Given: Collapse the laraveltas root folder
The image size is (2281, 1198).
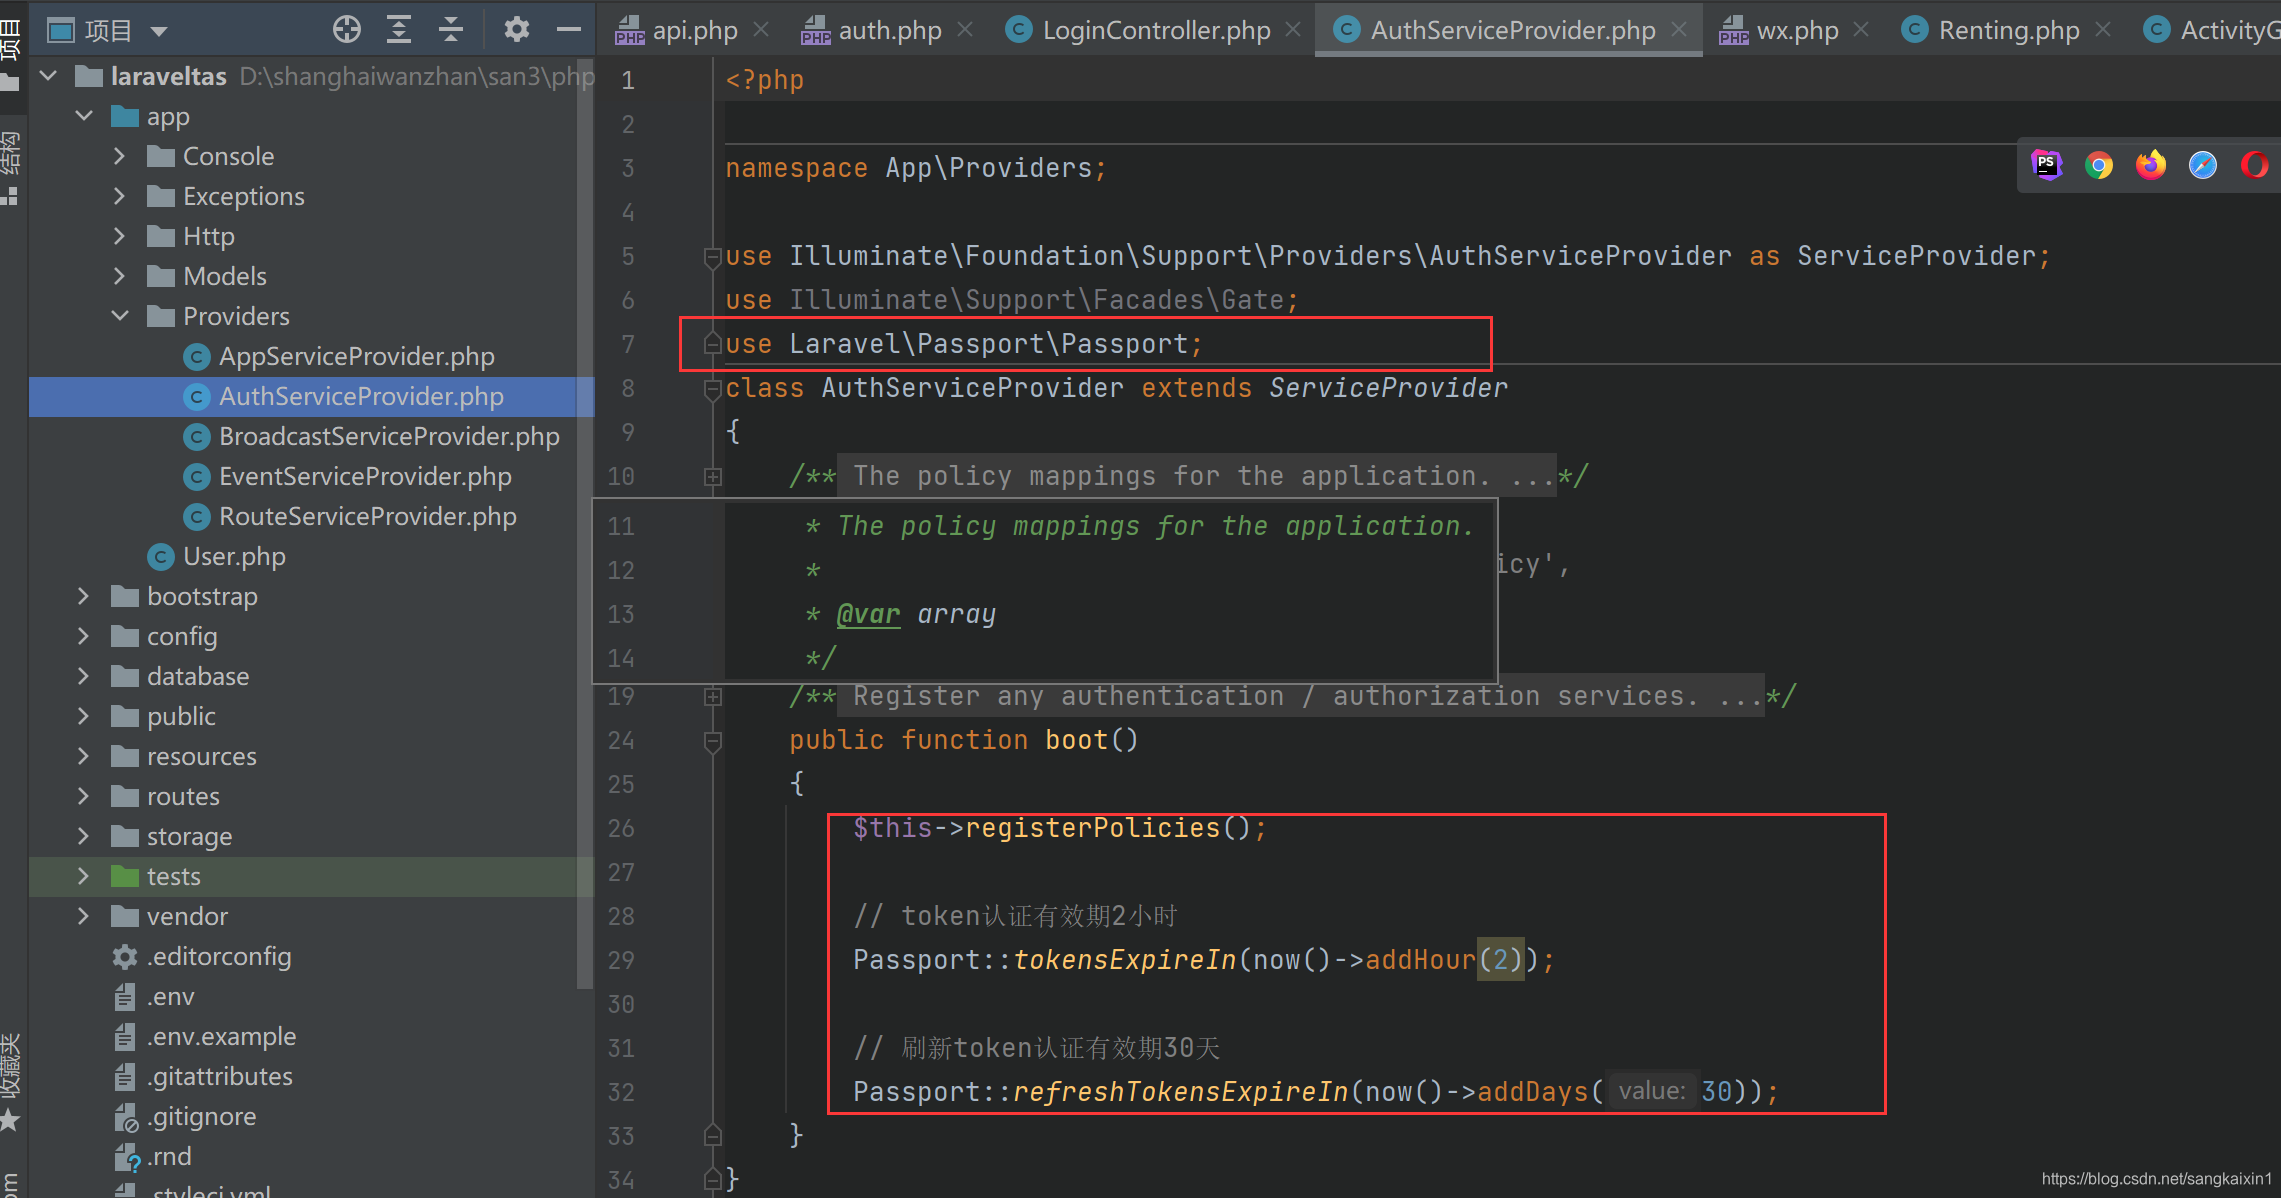Looking at the screenshot, I should (x=48, y=76).
